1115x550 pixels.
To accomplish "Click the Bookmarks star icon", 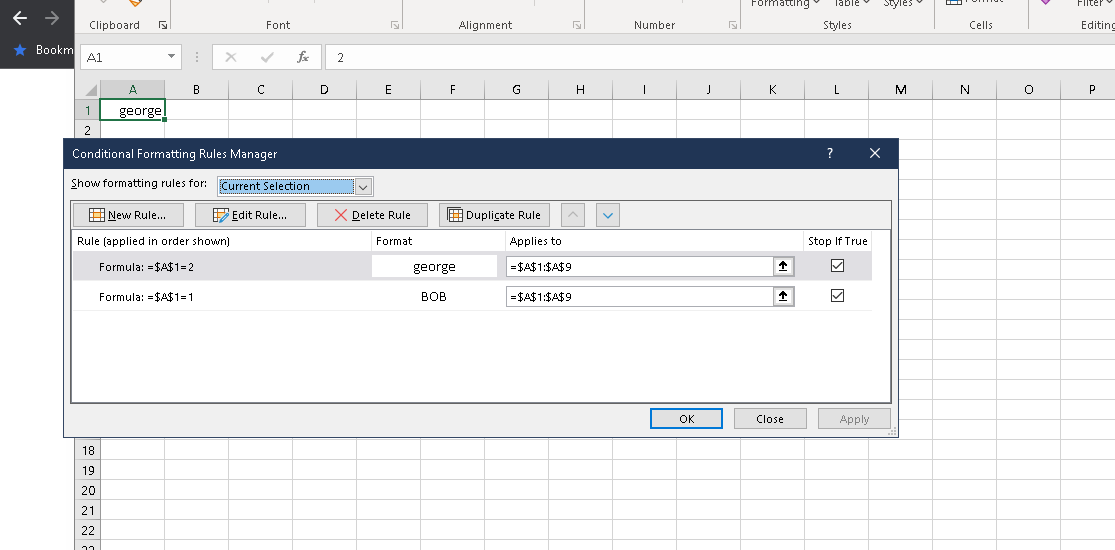I will coord(20,50).
